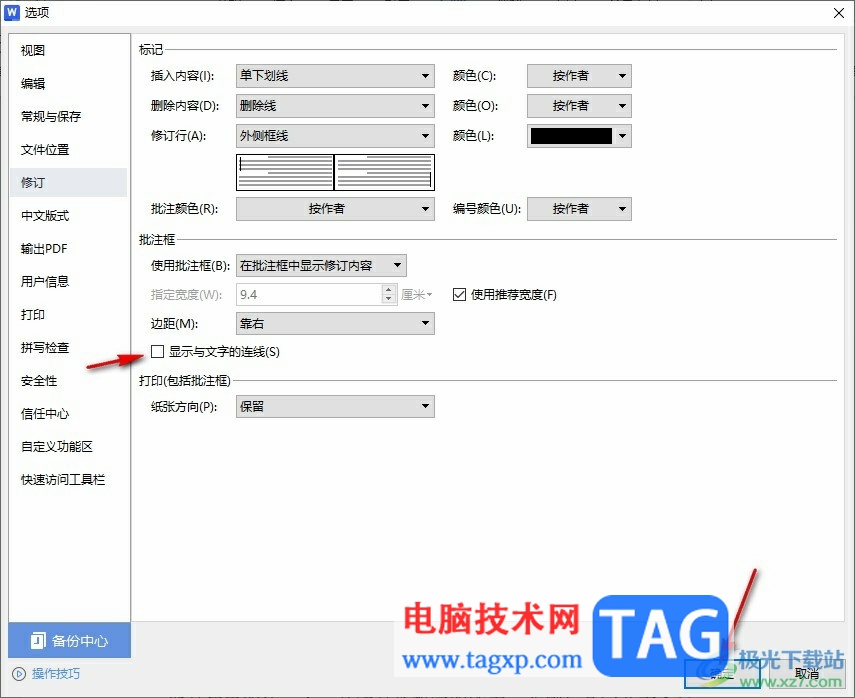This screenshot has height=698, width=855.
Task: Click the 取消 button
Action: (806, 674)
